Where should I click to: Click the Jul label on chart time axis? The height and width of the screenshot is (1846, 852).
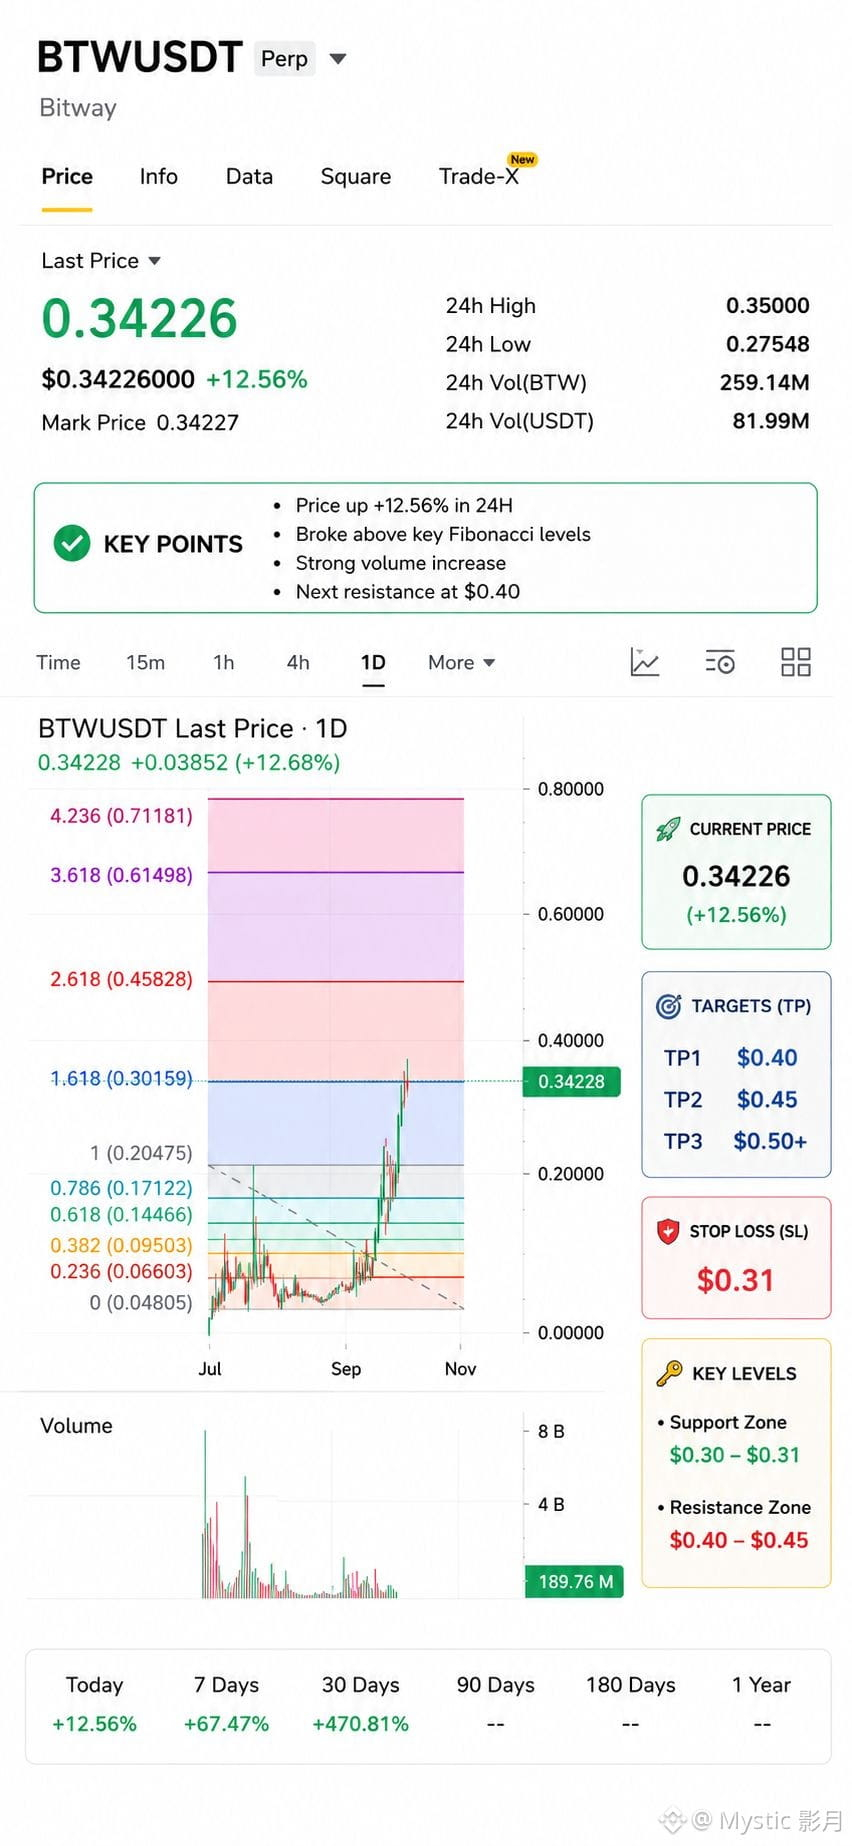pos(210,1369)
